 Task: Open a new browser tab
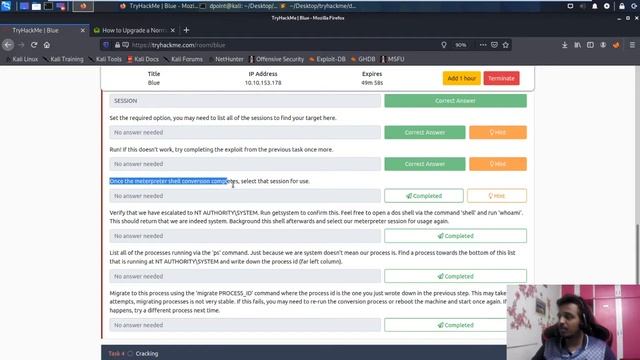pos(186,30)
